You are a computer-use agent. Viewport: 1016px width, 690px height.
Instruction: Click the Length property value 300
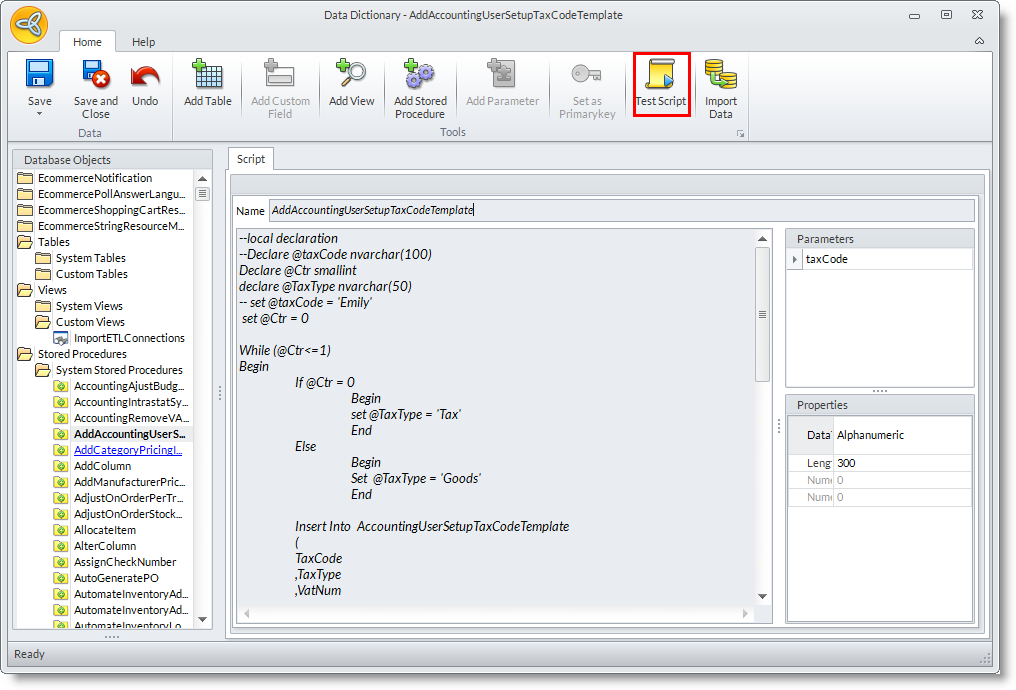tap(900, 463)
